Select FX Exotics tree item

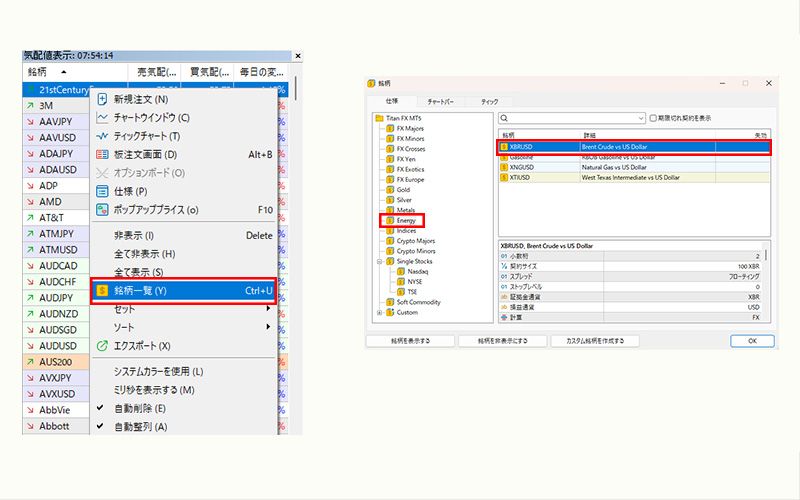[x=410, y=169]
